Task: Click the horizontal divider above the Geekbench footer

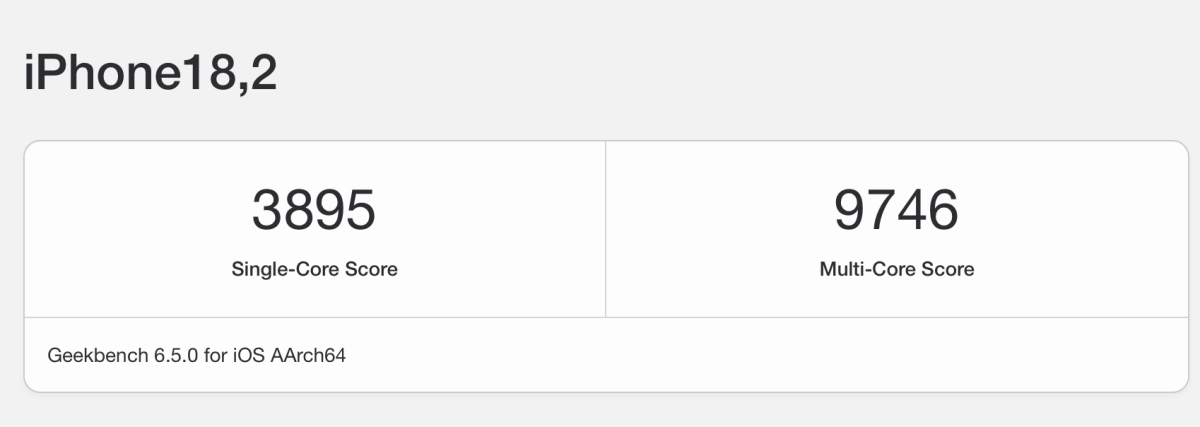Action: click(606, 318)
